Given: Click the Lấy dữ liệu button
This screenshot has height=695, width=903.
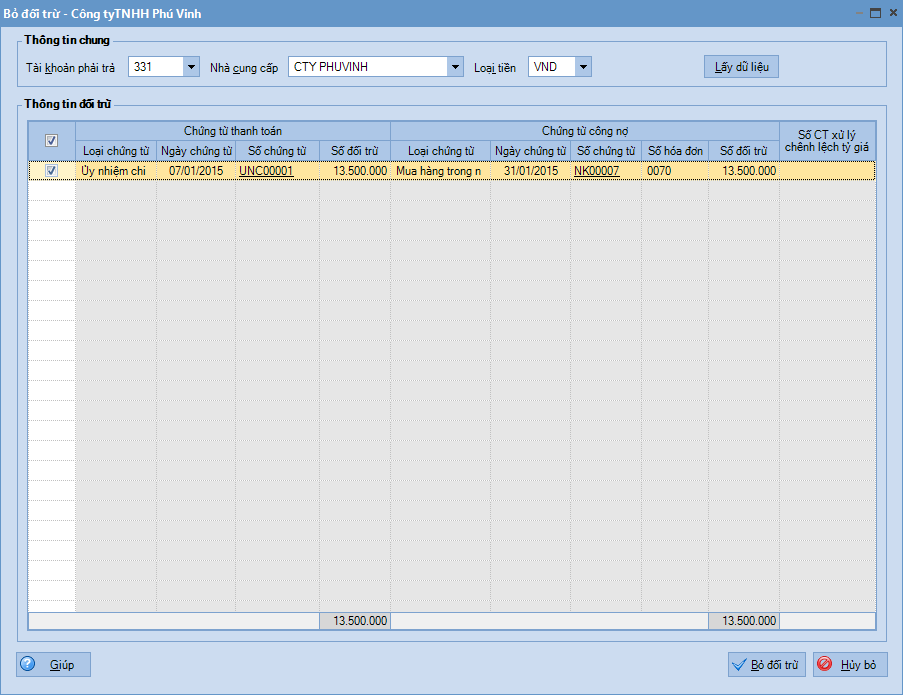Looking at the screenshot, I should [x=740, y=67].
